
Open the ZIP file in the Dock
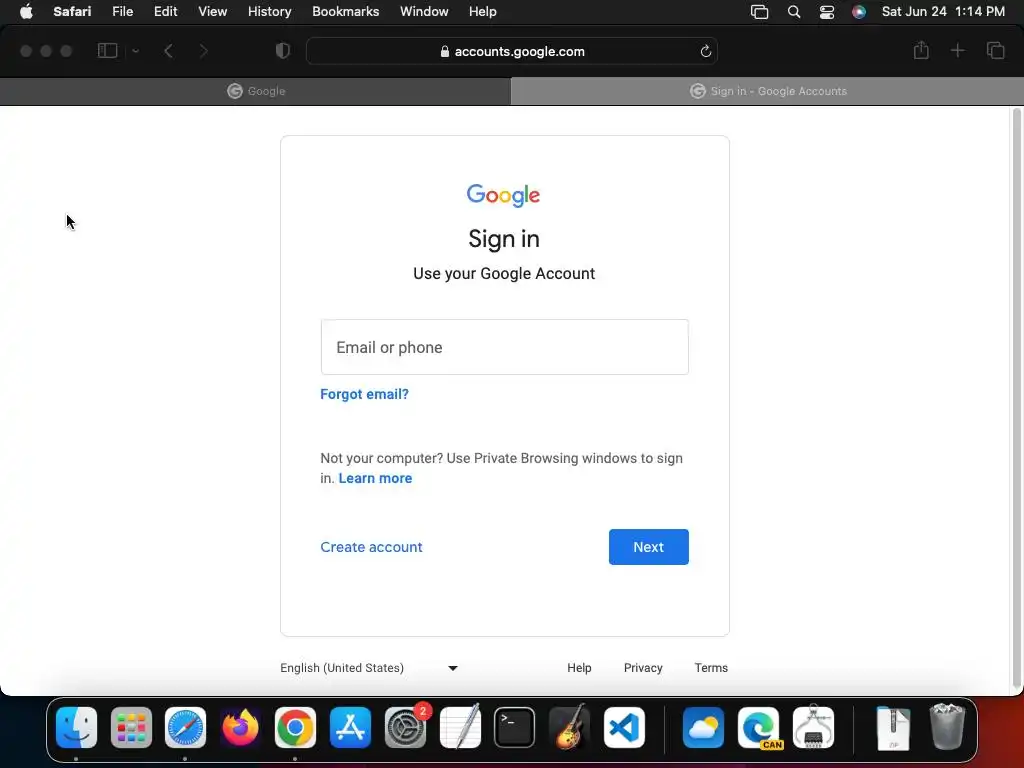tap(893, 728)
